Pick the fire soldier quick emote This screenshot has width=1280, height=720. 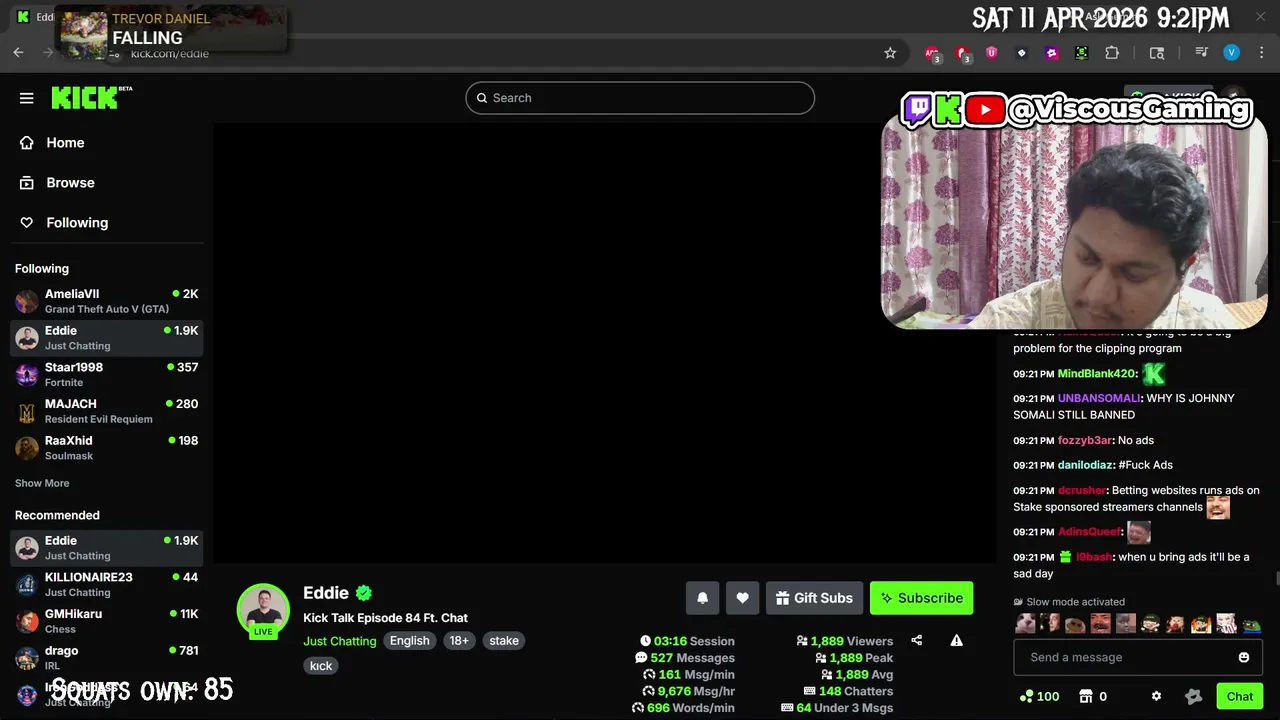[x=1201, y=624]
